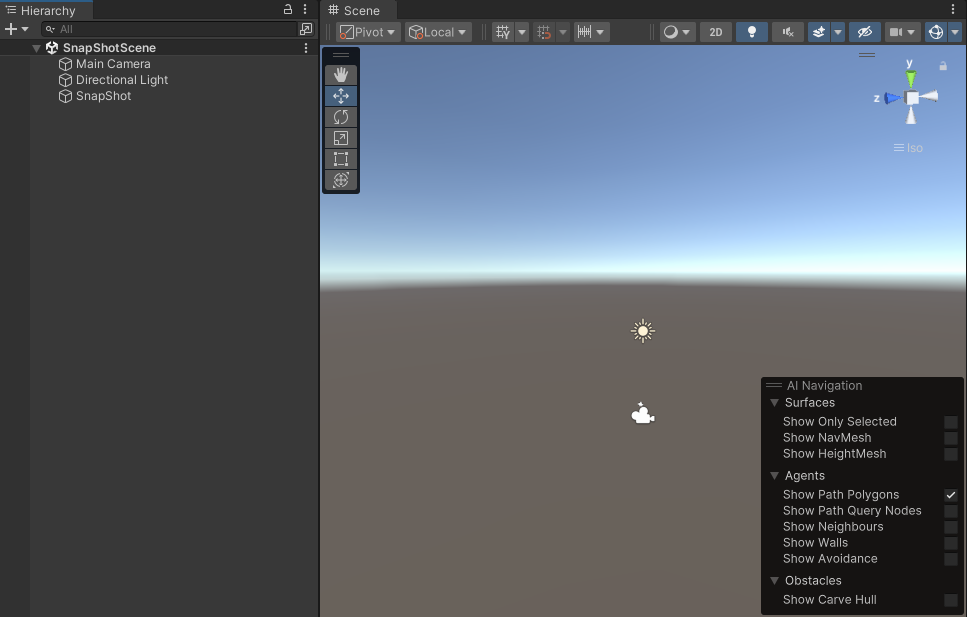
Task: Open the scene effects dropdown arrow
Action: pyautogui.click(x=837, y=32)
